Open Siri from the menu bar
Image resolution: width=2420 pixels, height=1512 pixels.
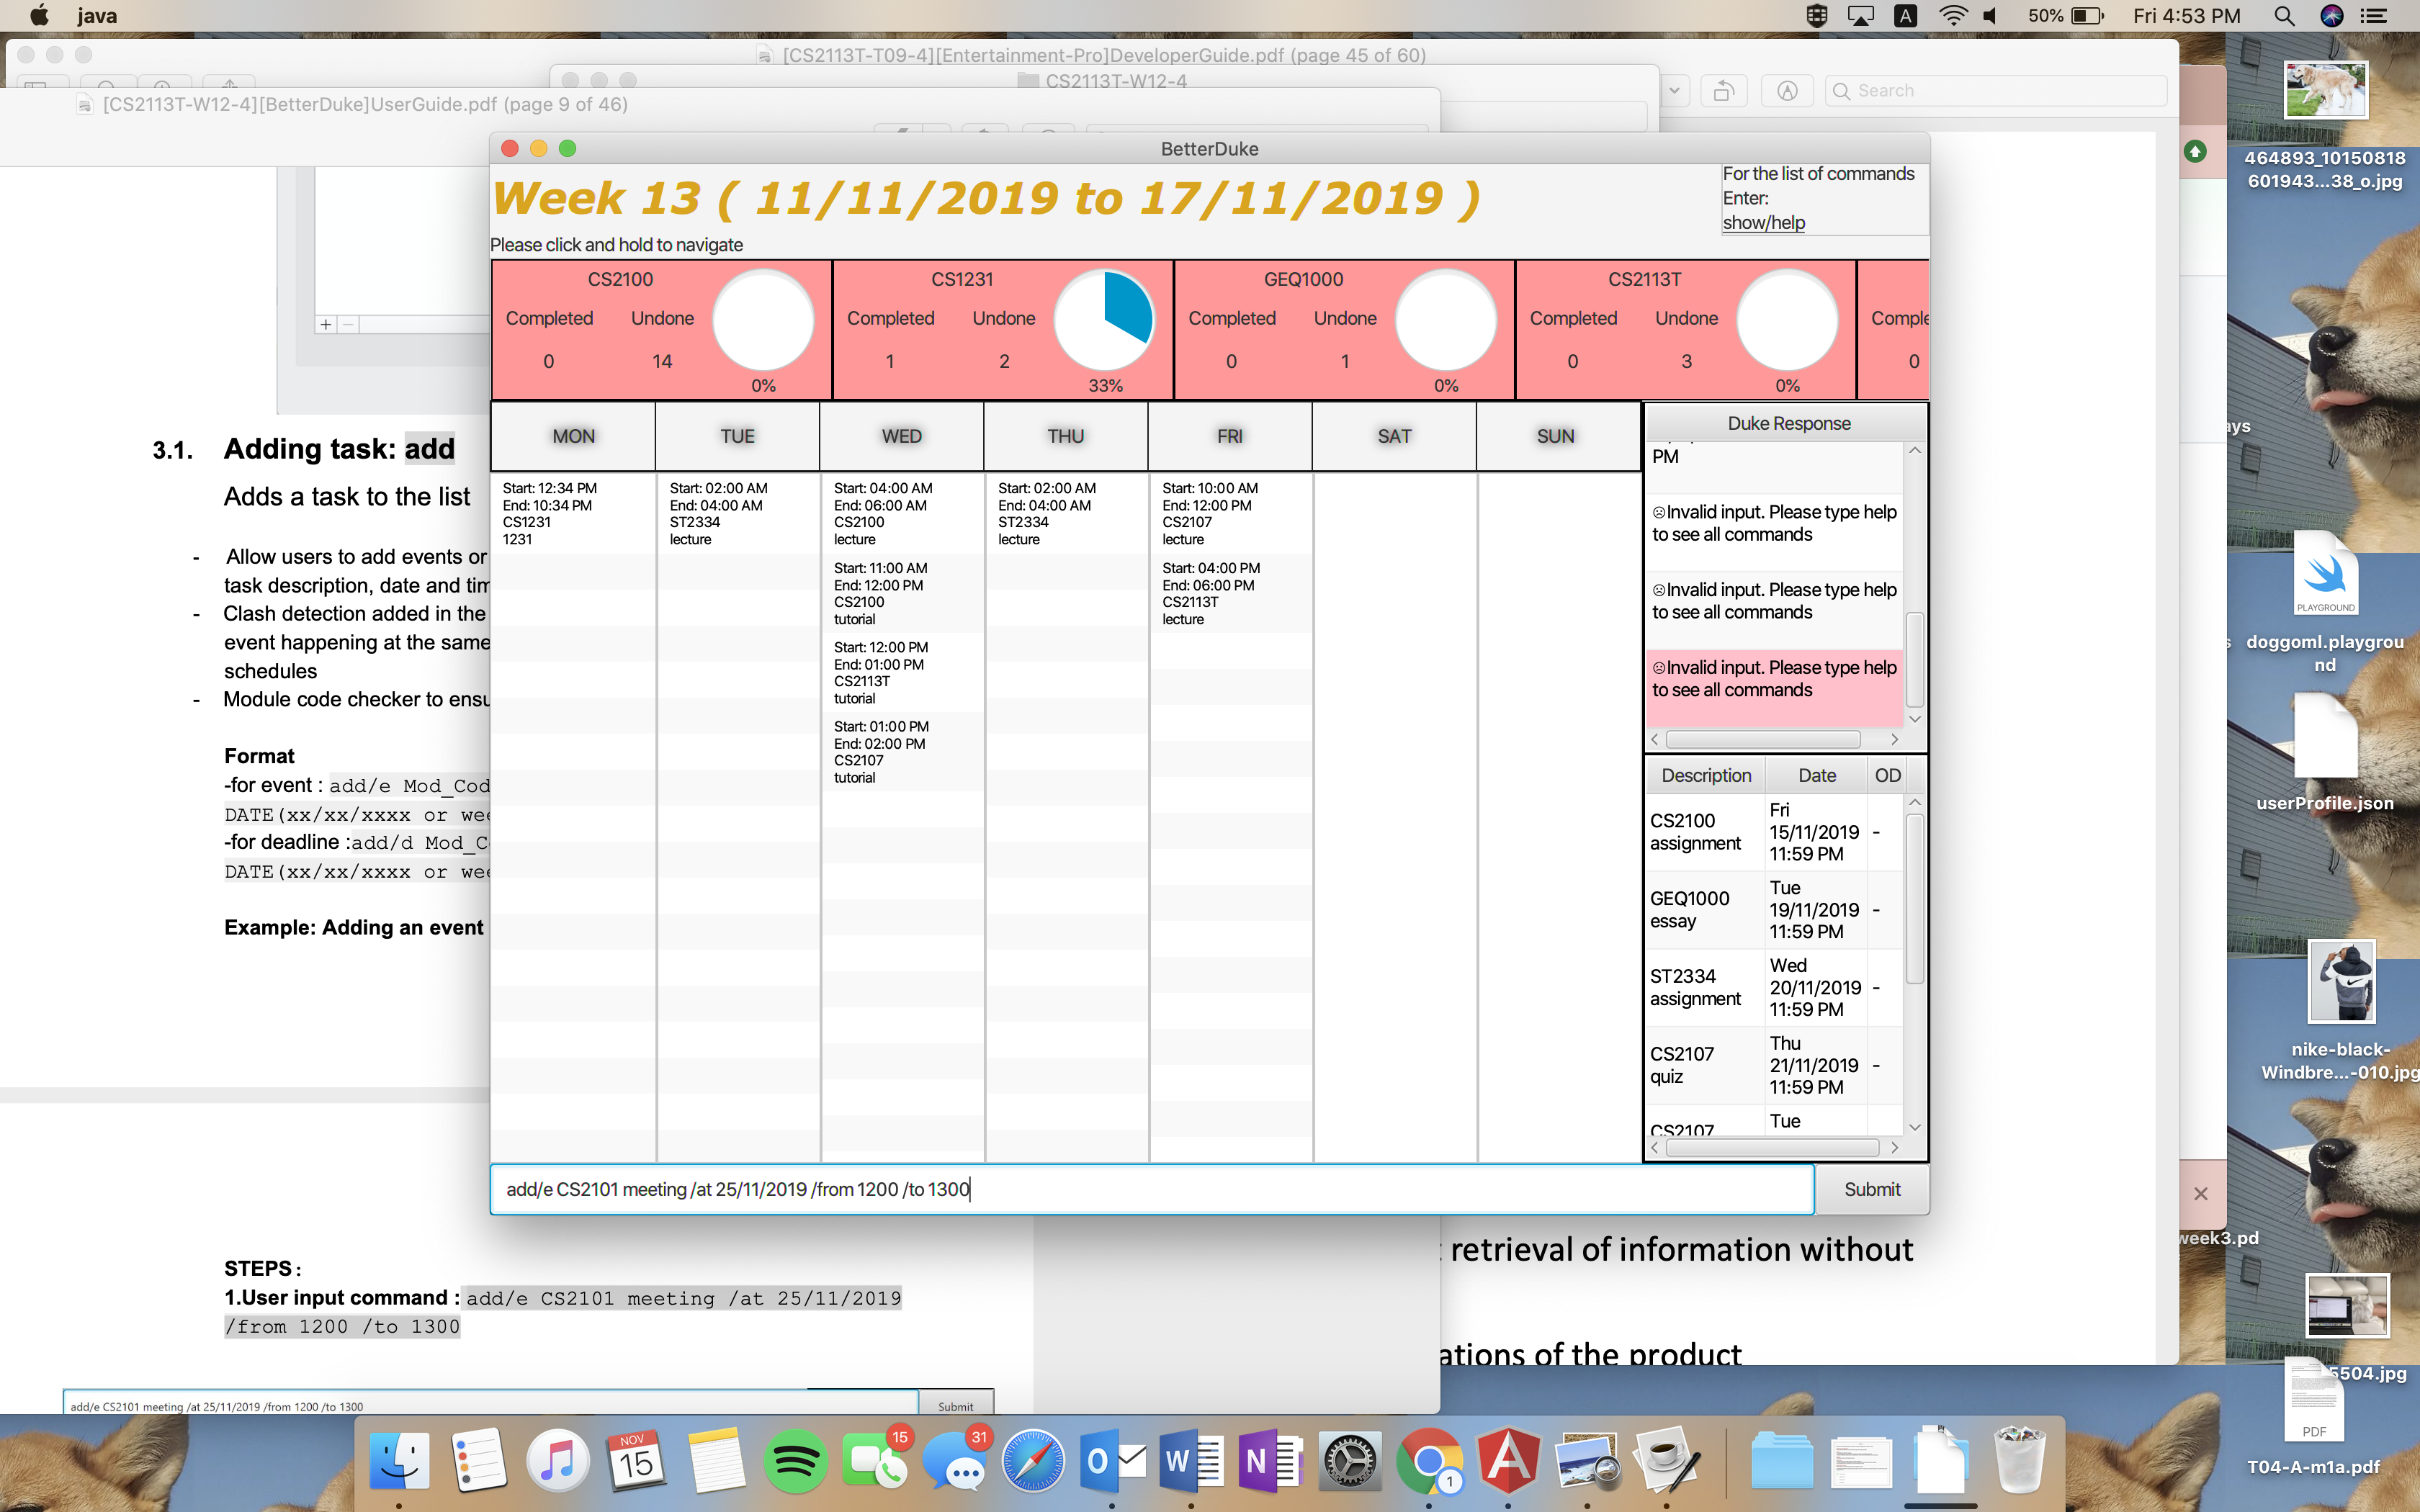click(2331, 16)
